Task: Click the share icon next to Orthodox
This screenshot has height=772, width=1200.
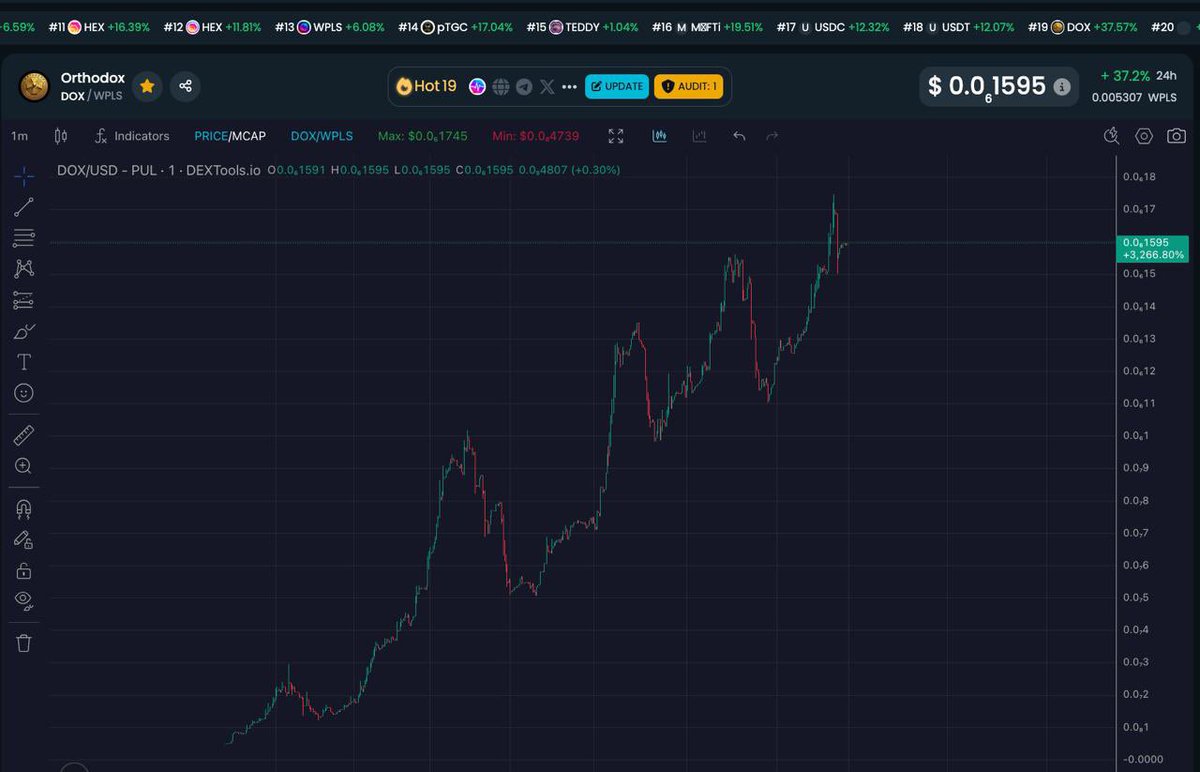Action: tap(185, 86)
